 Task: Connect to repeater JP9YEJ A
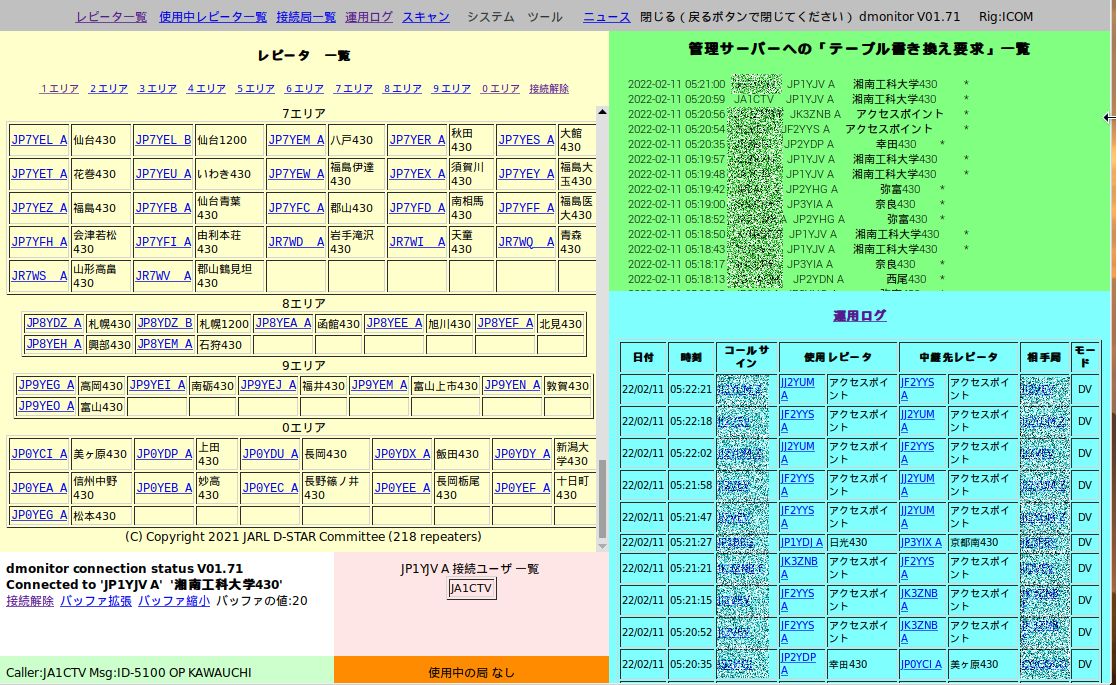click(269, 385)
